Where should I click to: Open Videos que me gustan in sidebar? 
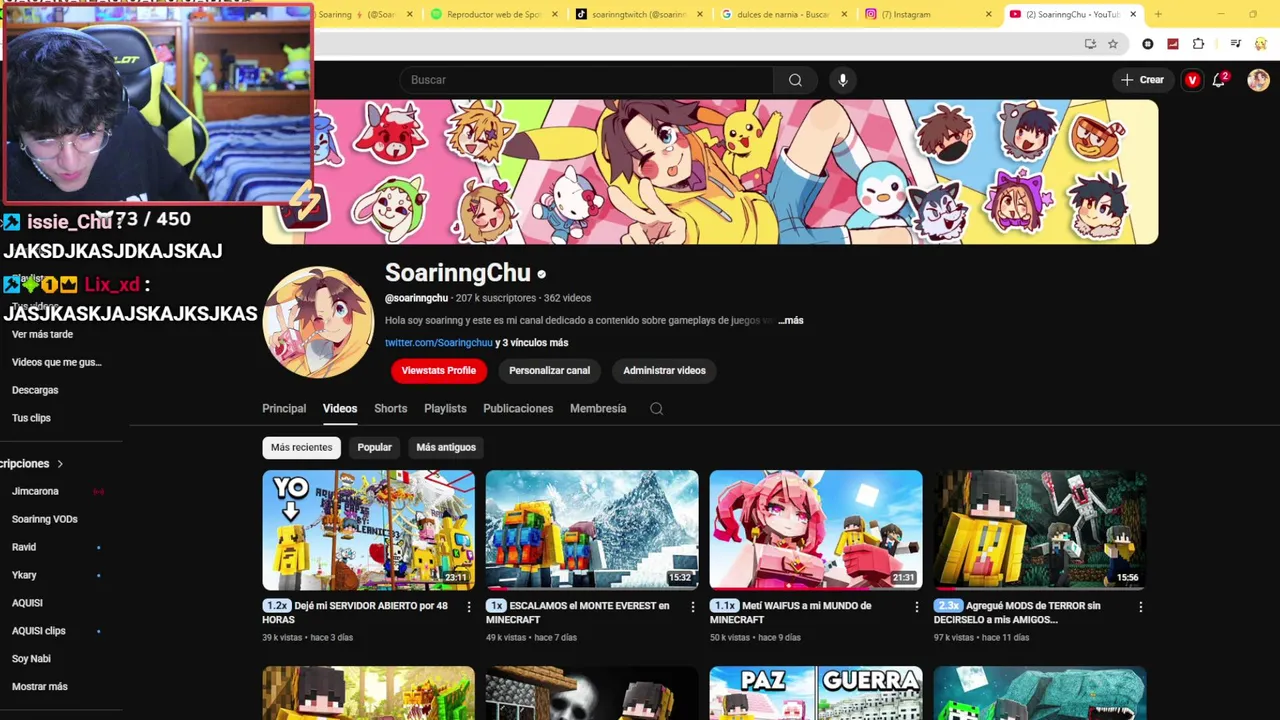(57, 362)
